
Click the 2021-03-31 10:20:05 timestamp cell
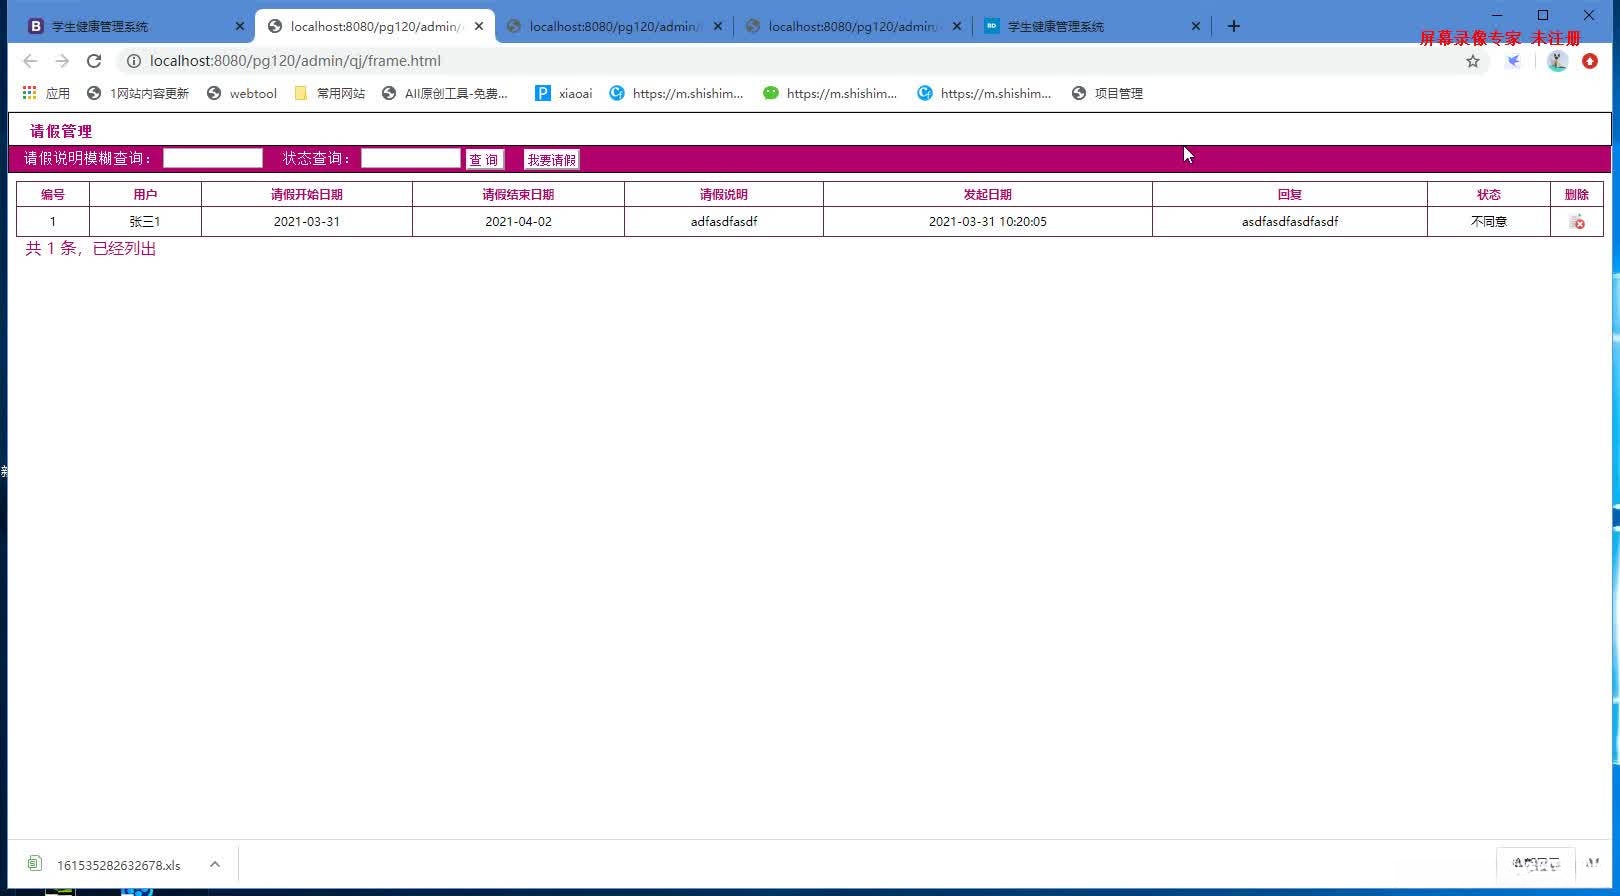[x=988, y=221]
